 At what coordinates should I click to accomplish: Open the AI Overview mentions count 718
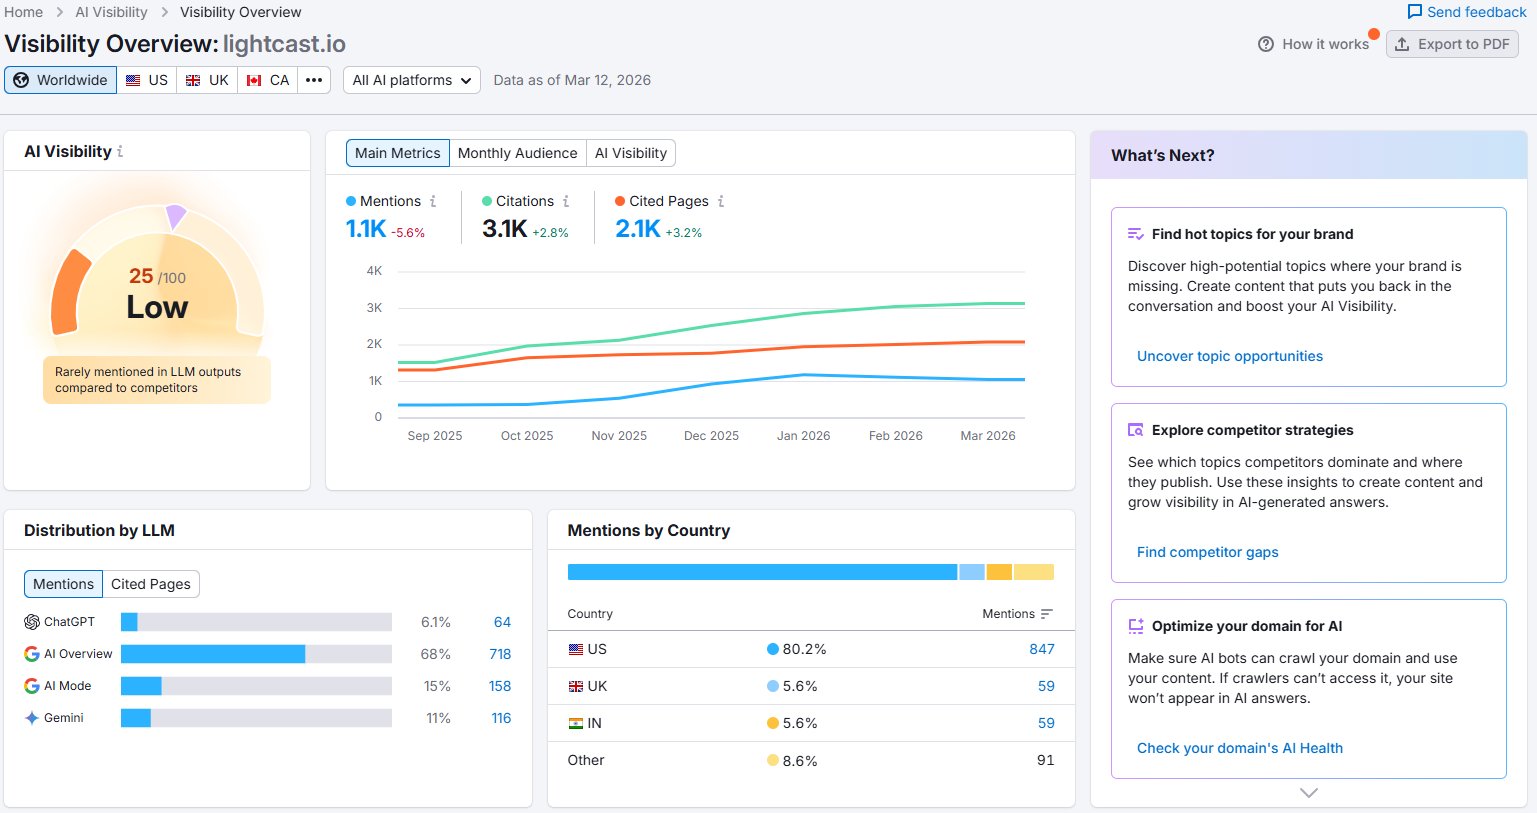click(500, 654)
